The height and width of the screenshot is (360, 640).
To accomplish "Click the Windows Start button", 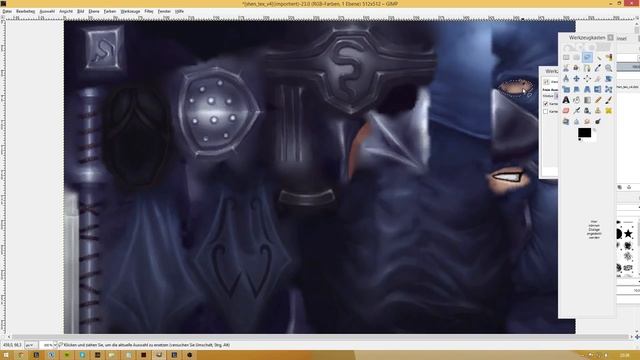I will pyautogui.click(x=5, y=355).
